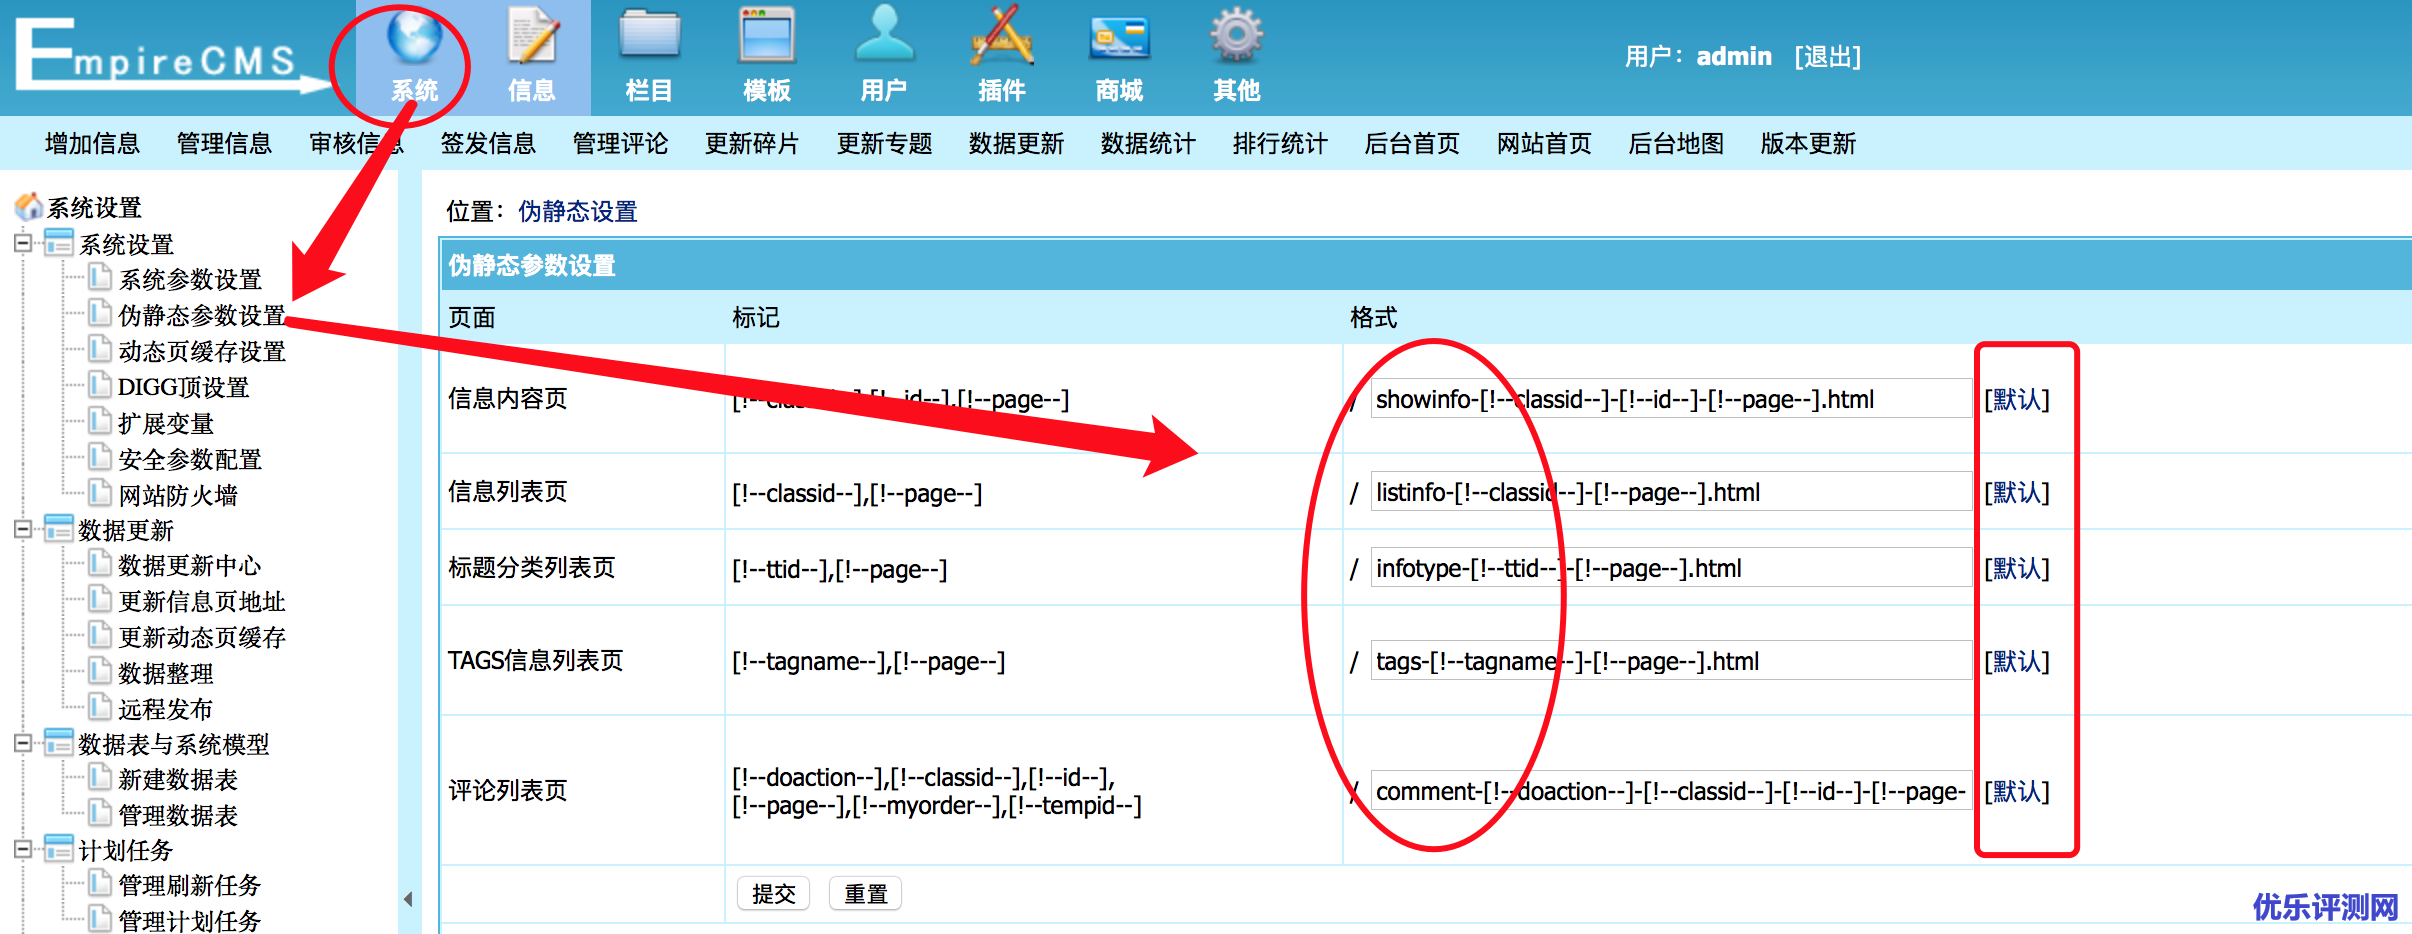Click page icon next to 网站防火墙
The image size is (2412, 934).
click(x=99, y=493)
